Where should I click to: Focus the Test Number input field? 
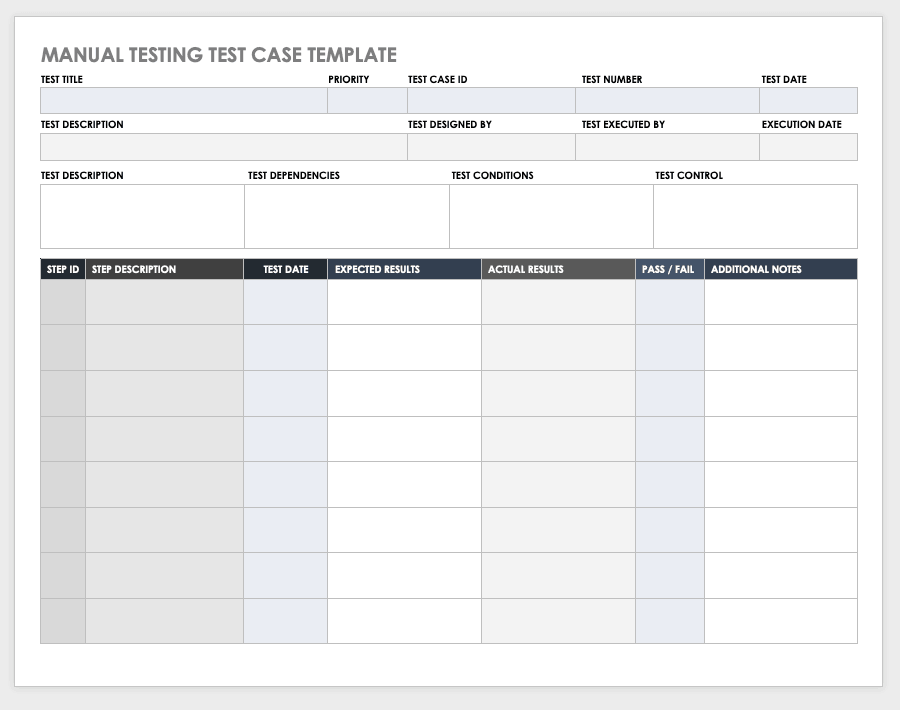667,101
